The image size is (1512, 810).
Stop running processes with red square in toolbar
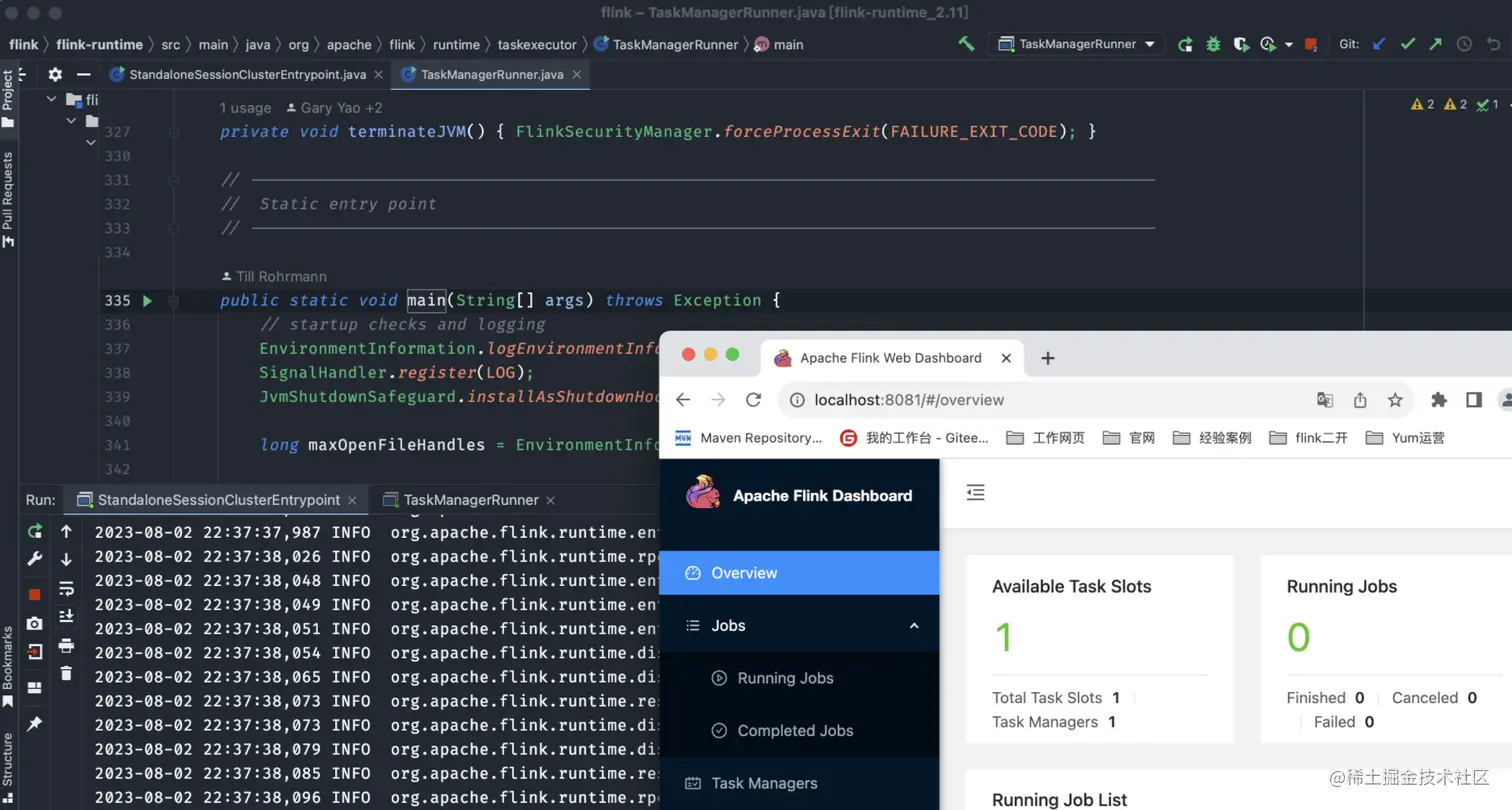[1311, 45]
